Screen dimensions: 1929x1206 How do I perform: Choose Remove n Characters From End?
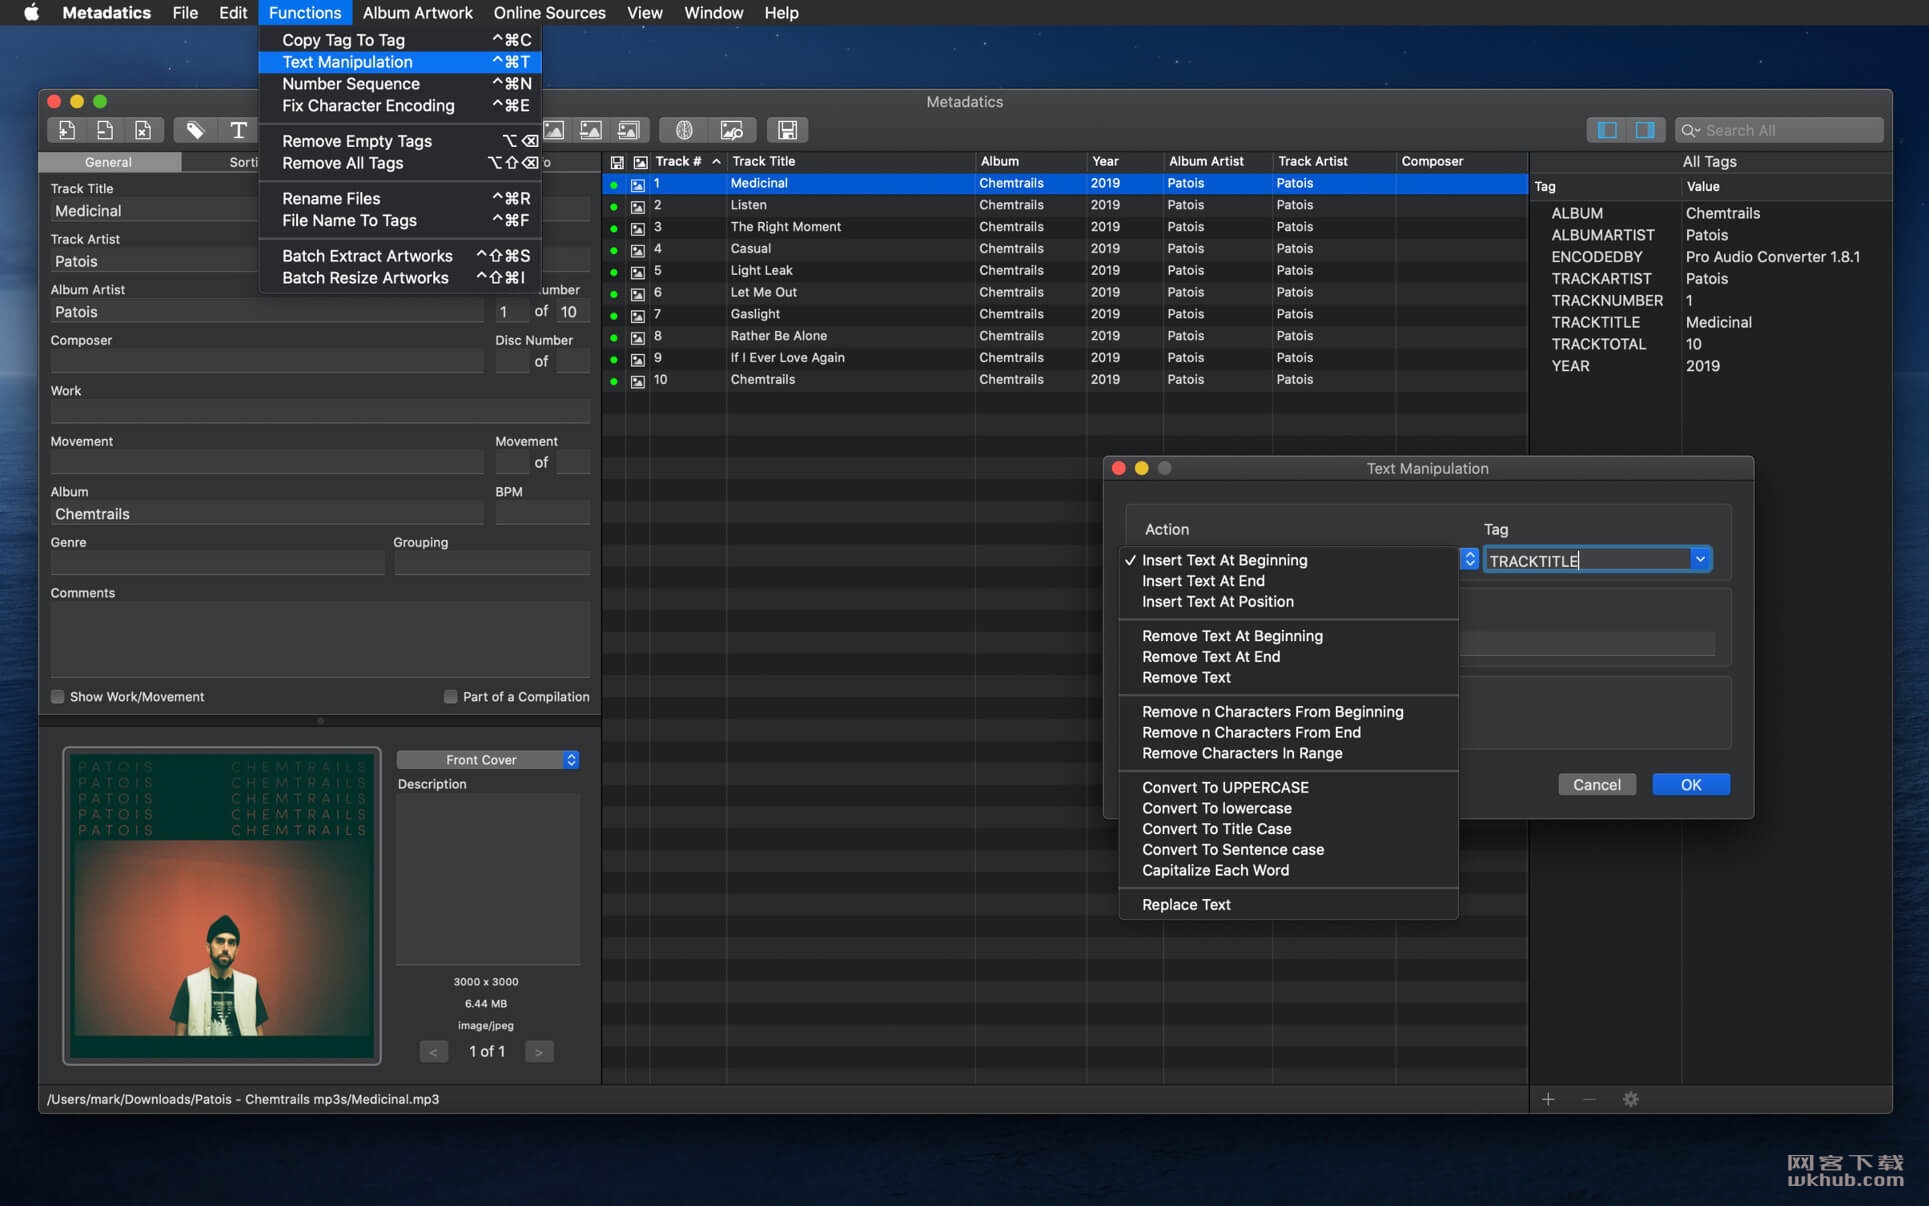[1288, 733]
